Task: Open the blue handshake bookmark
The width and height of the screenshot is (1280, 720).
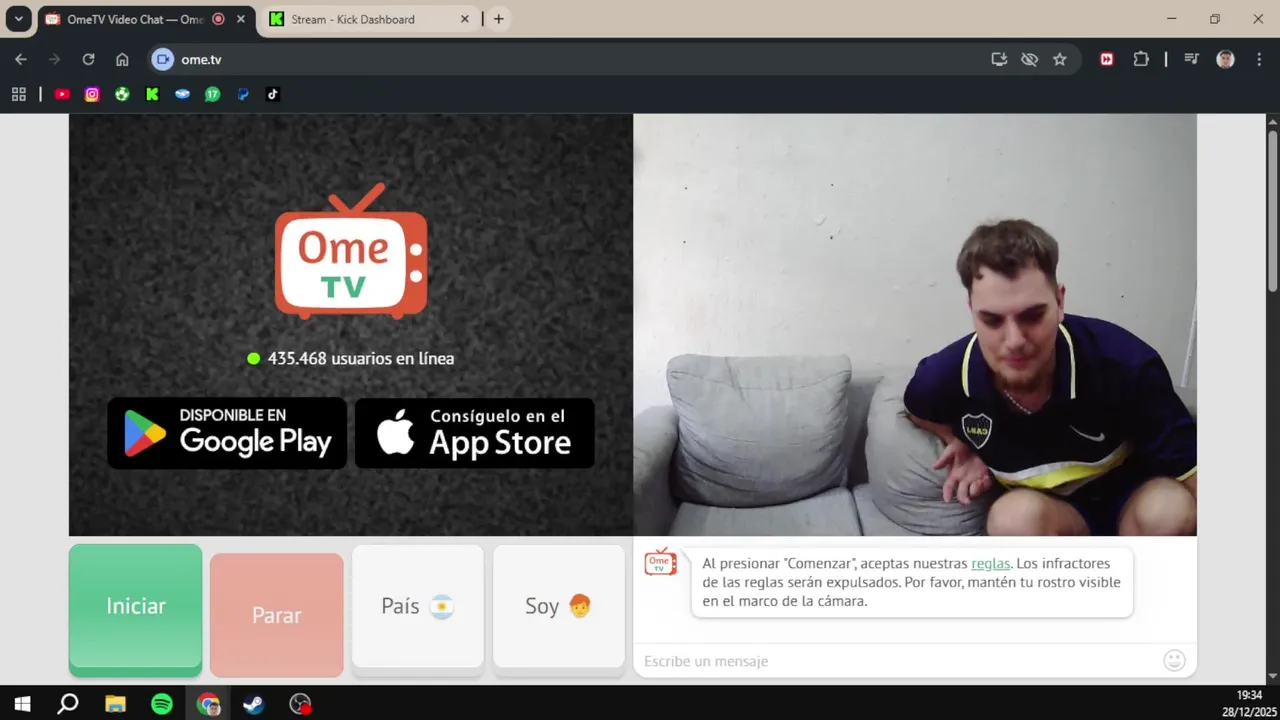Action: 182,94
